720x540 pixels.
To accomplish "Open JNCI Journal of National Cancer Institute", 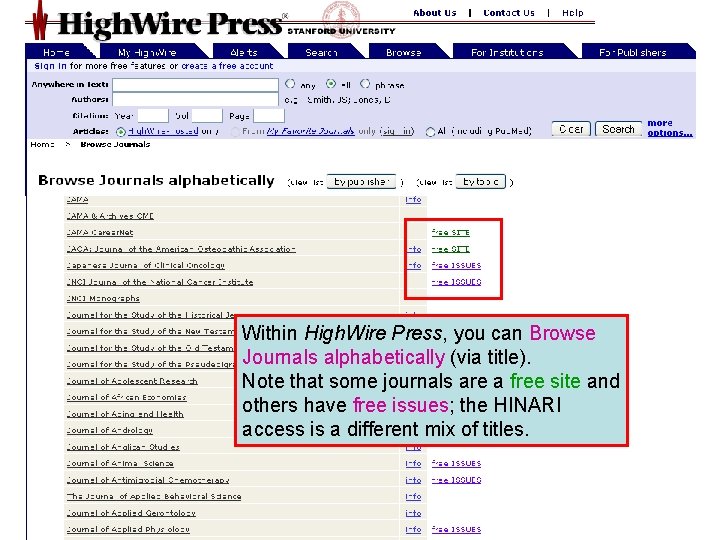I will 160,282.
